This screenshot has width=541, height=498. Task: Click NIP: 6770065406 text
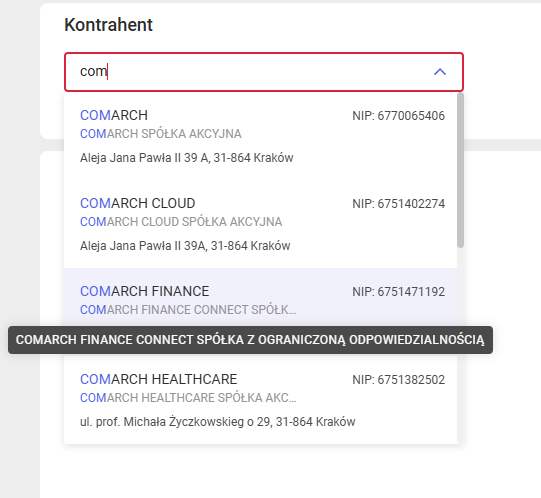pyautogui.click(x=399, y=116)
